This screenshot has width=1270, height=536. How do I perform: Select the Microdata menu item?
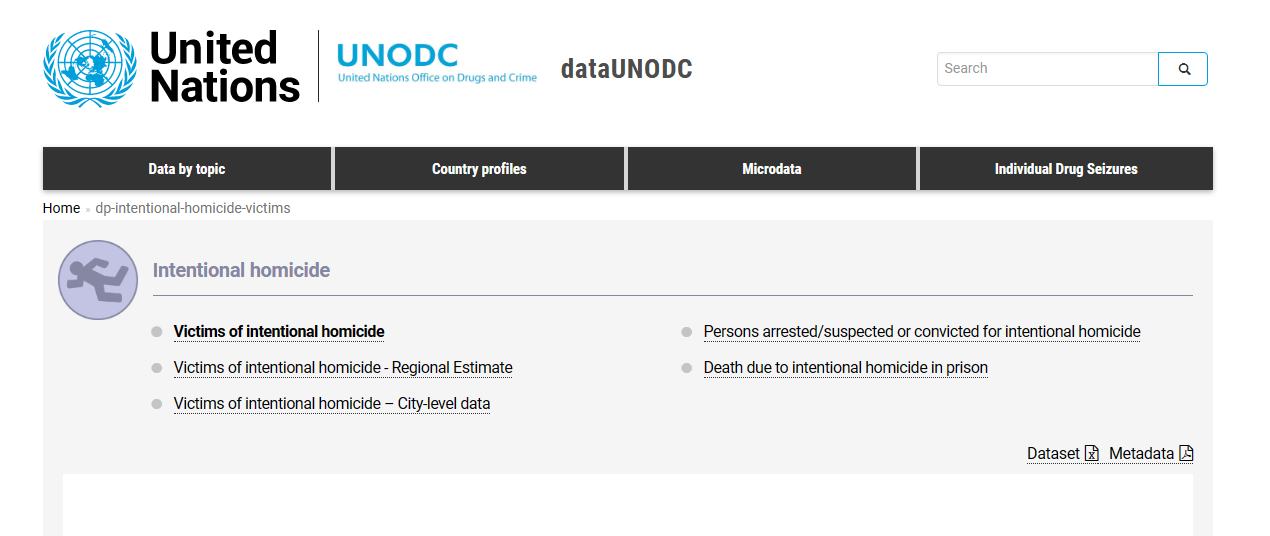pyautogui.click(x=771, y=169)
